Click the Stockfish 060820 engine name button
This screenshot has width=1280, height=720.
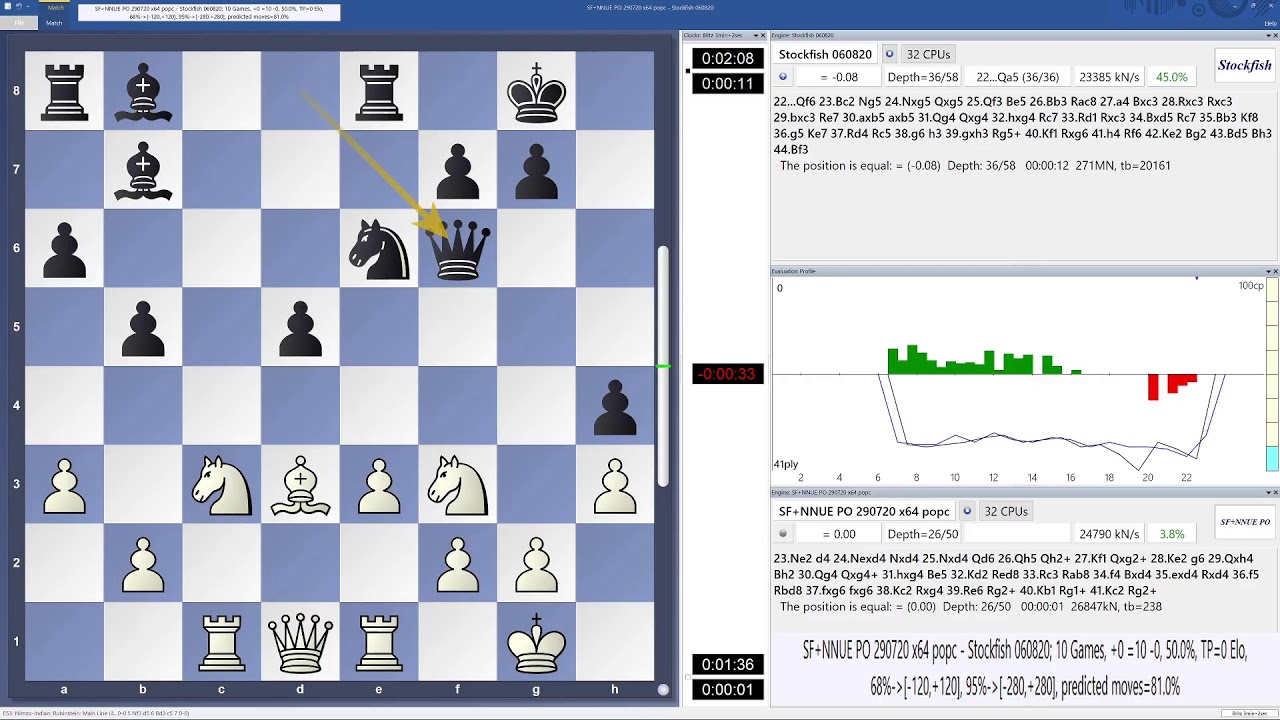click(x=825, y=54)
